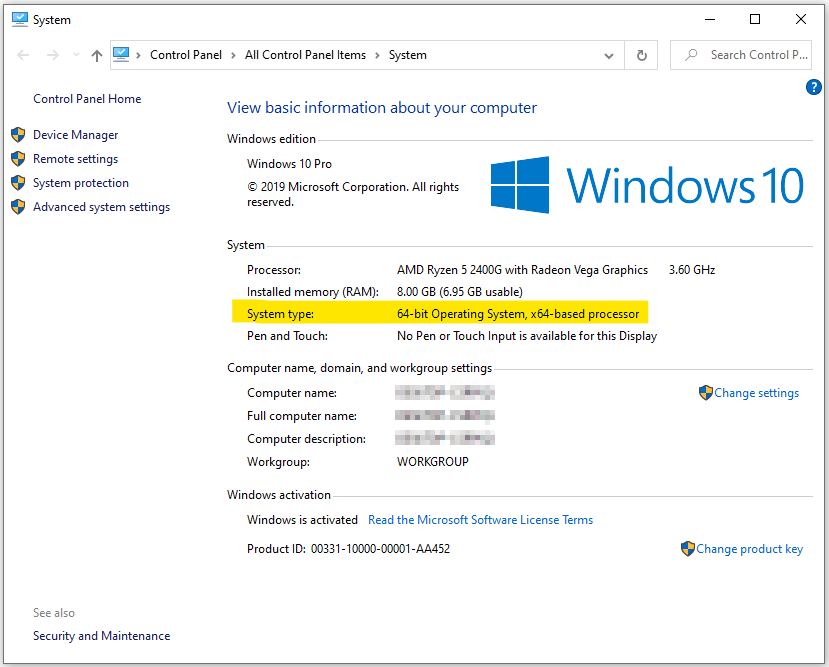829x667 pixels.
Task: Click the WORKGROUP value
Action: (432, 462)
